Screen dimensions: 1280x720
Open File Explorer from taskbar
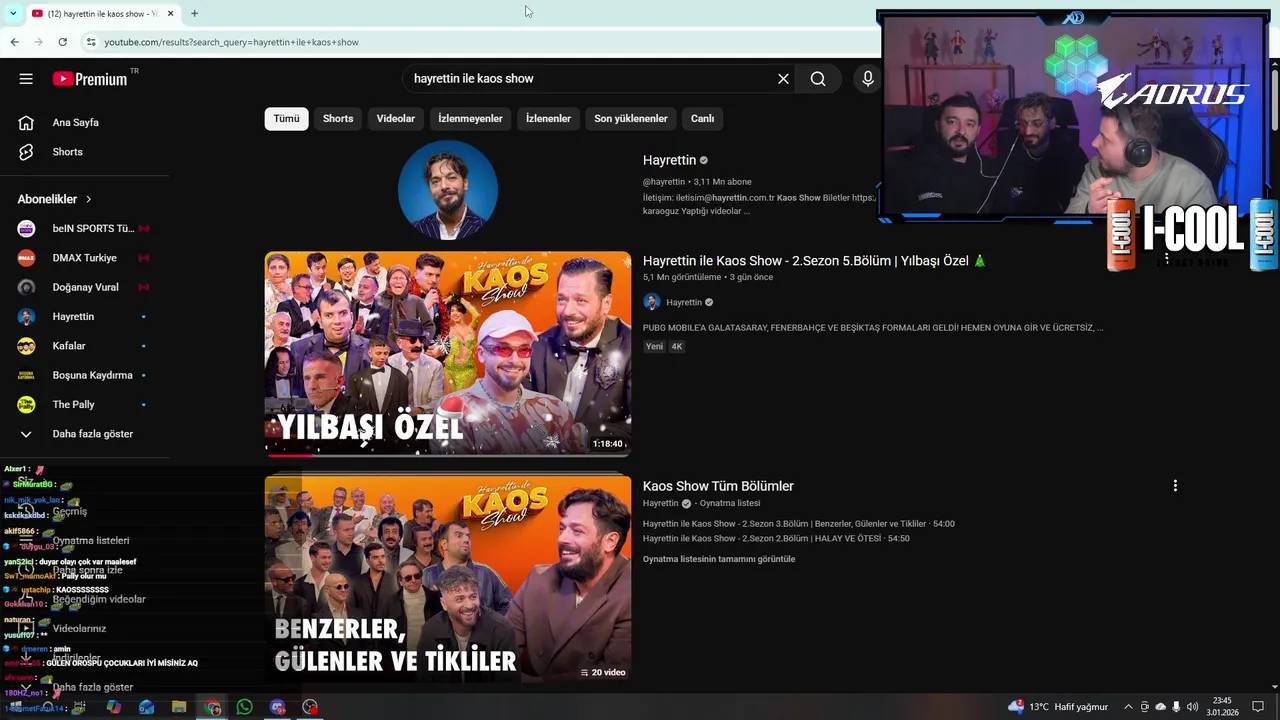tap(179, 707)
